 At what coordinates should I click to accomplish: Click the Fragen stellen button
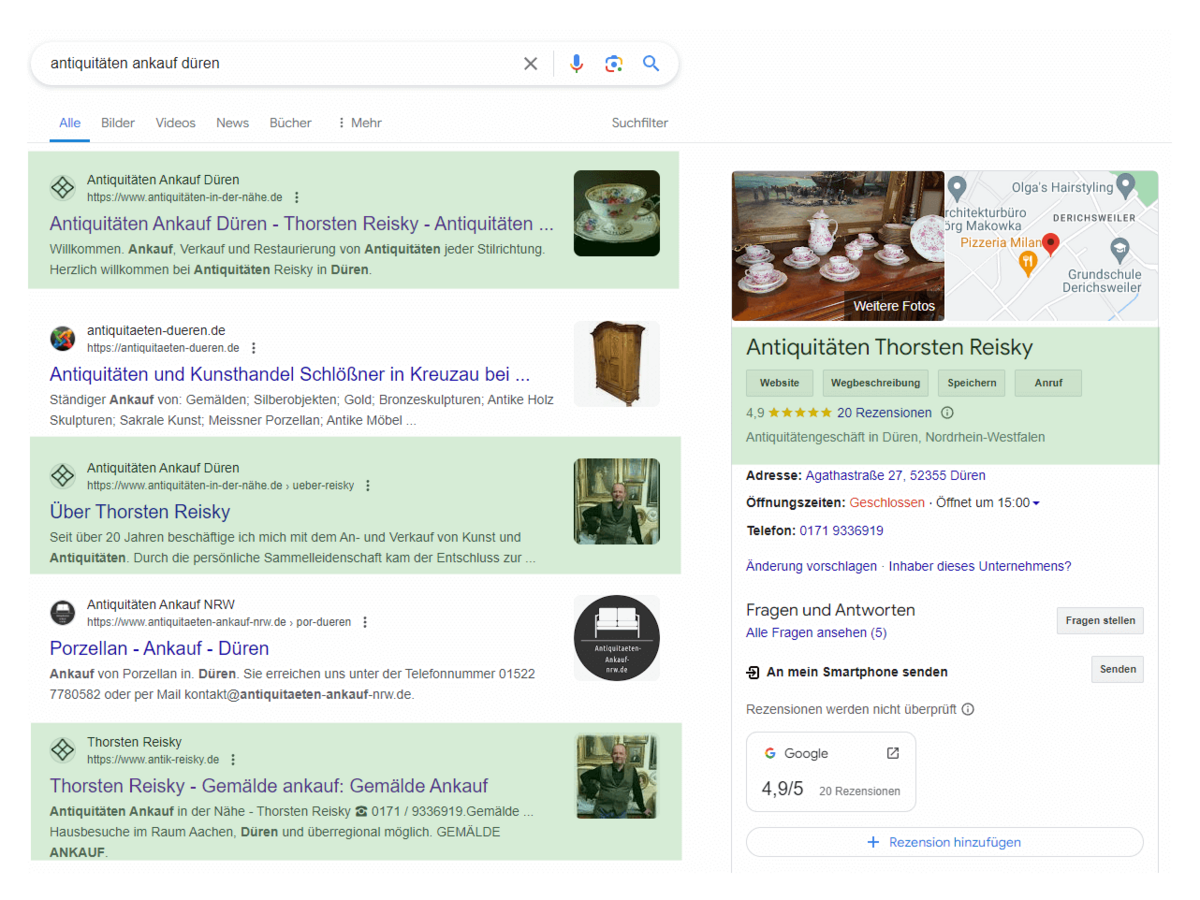click(1100, 621)
